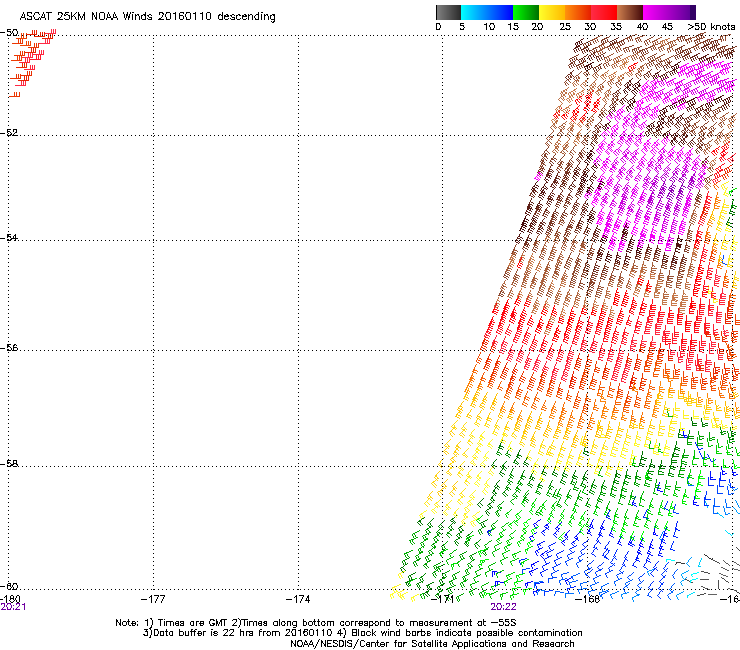The width and height of the screenshot is (740, 650).
Task: Click the blue 5–15 knots legend segment
Action: 487,12
